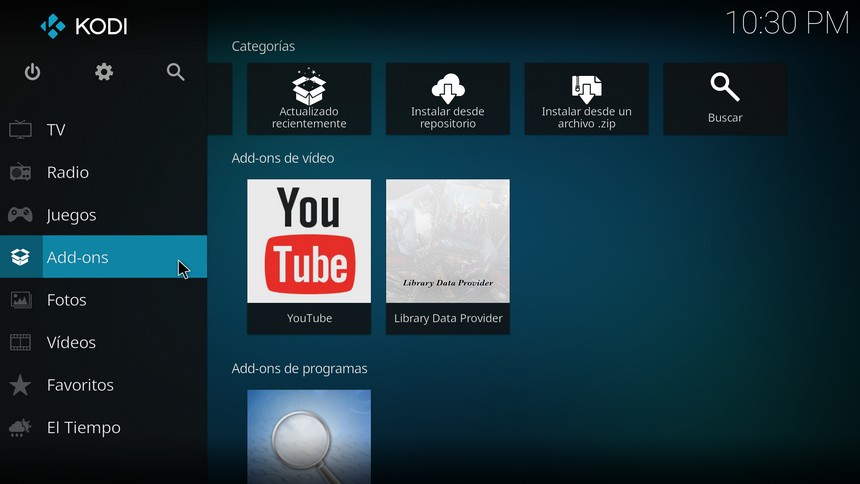Screen dimensions: 860x484
Task: Open the Radio menu item
Action: [x=104, y=172]
